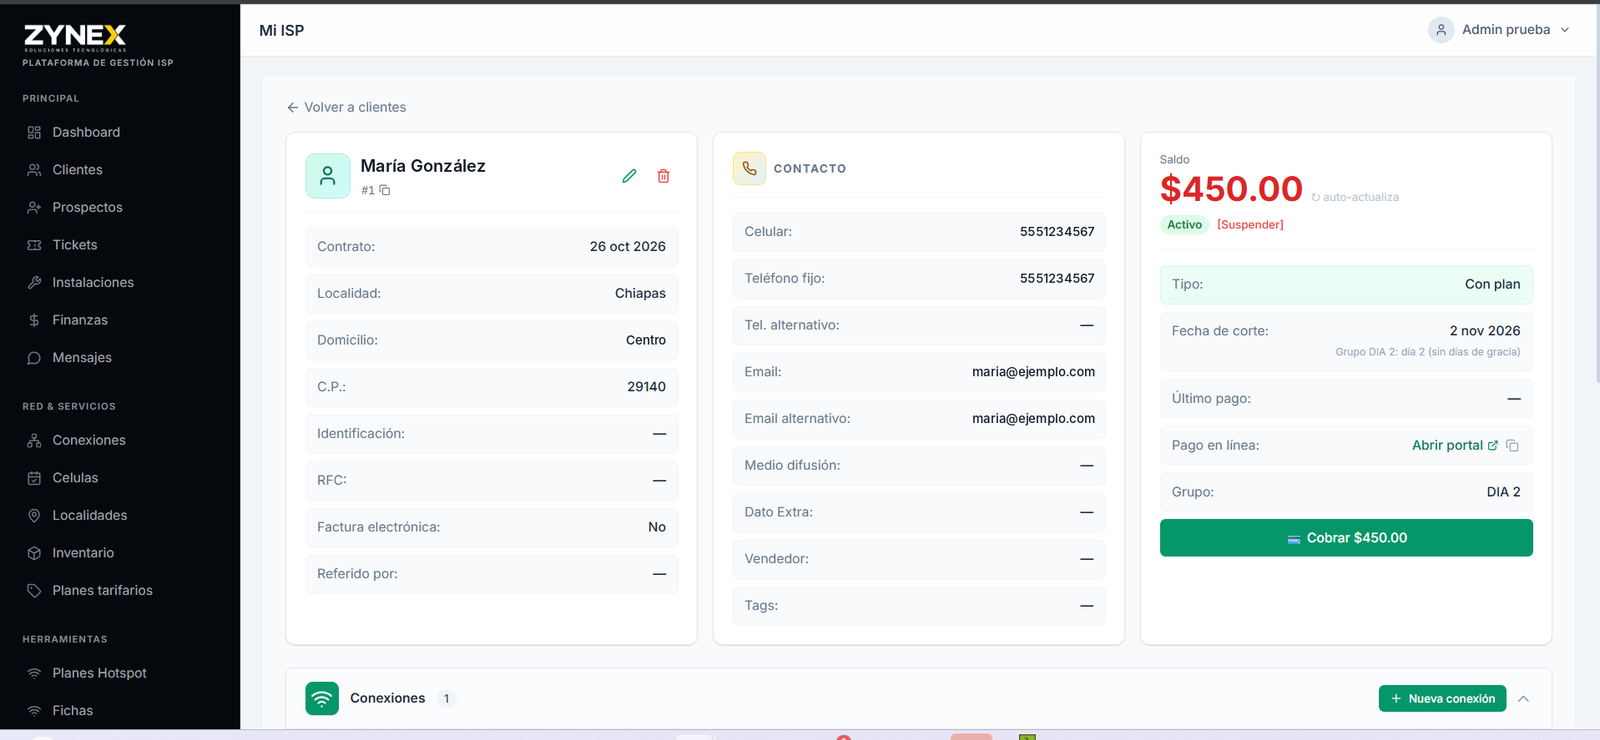This screenshot has height=740, width=1600.
Task: Click the Clientes sidebar icon
Action: (x=34, y=170)
